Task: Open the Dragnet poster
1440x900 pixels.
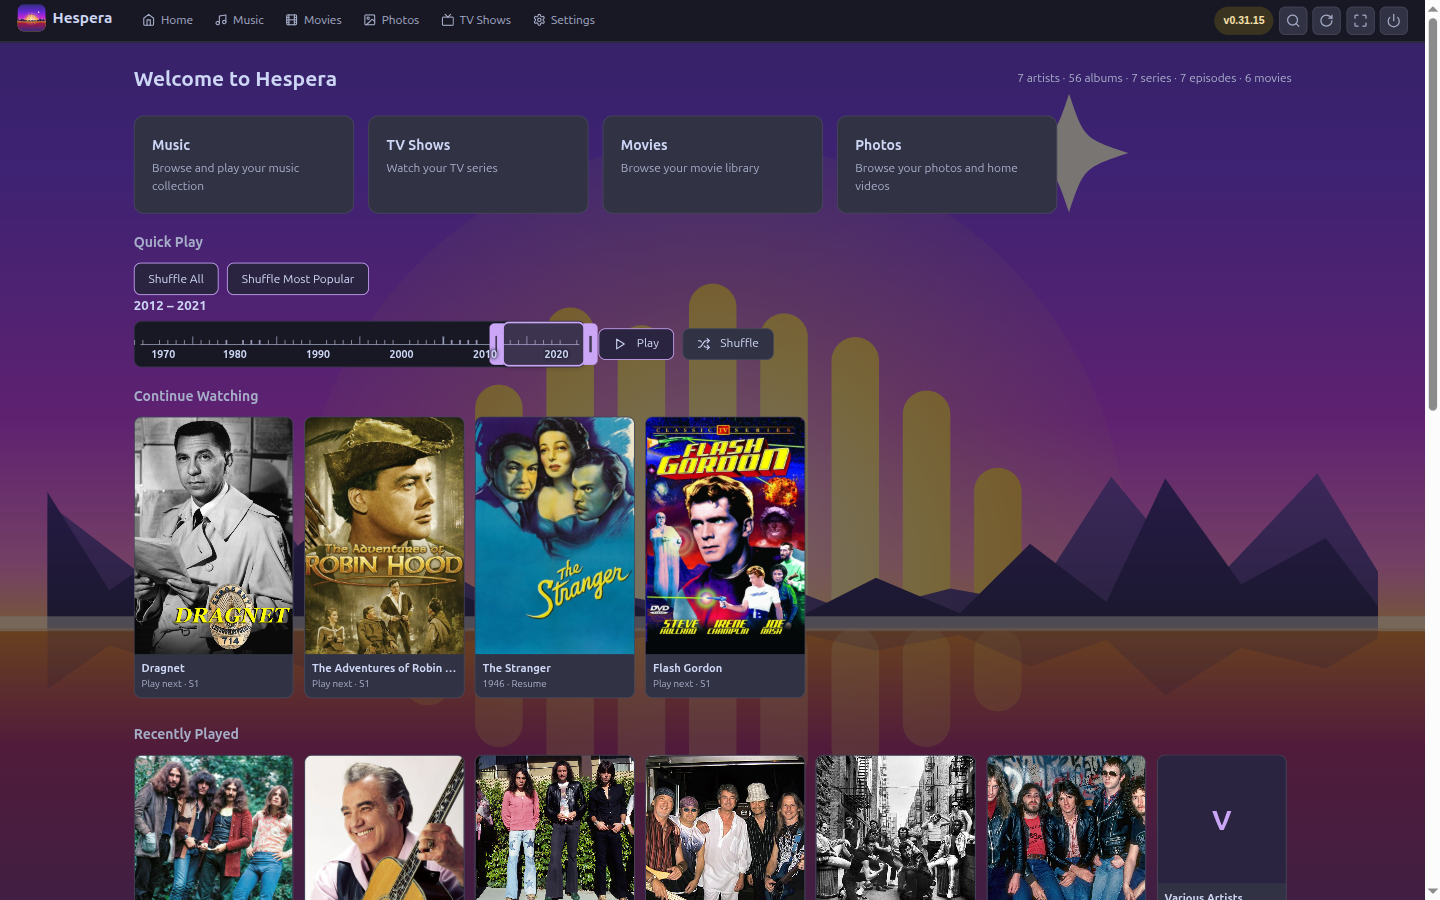Action: point(214,536)
